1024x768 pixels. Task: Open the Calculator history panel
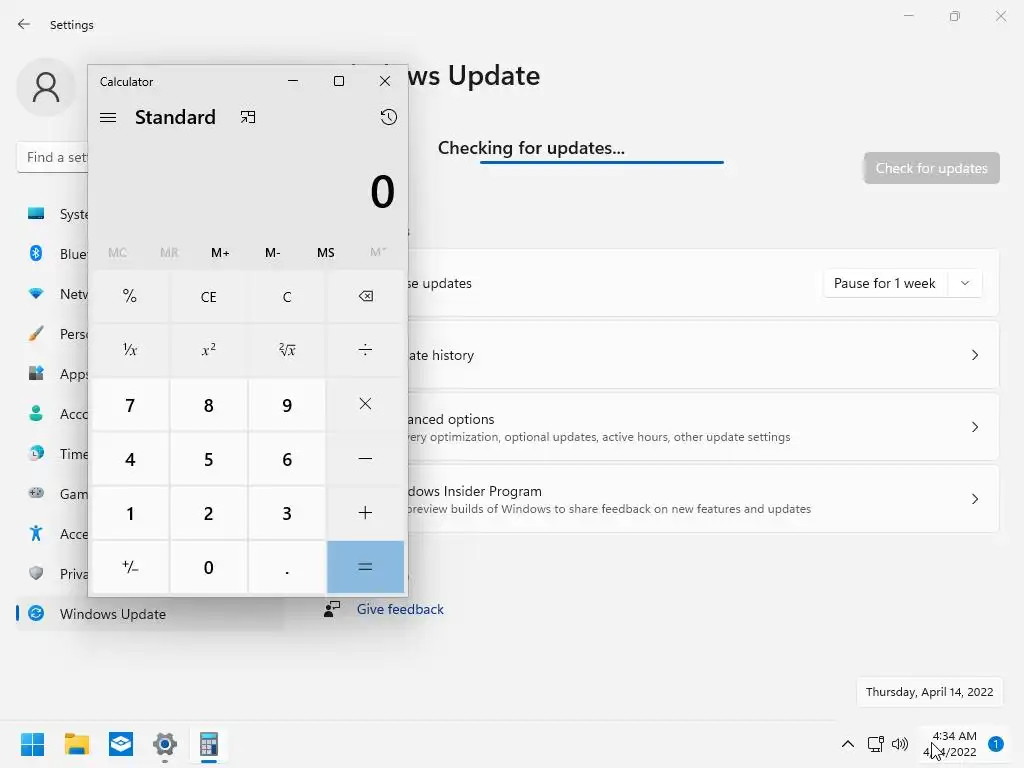tap(389, 118)
